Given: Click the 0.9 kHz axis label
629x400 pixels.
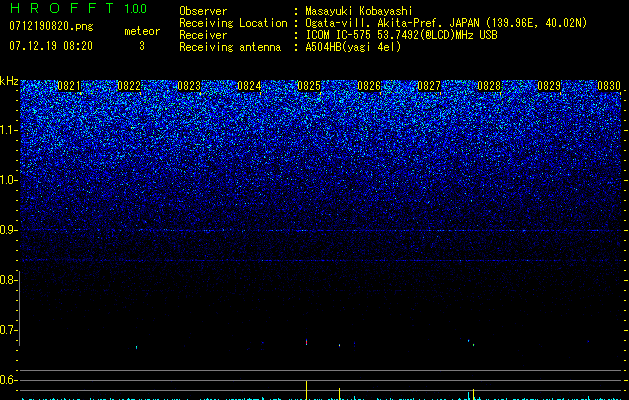Looking at the screenshot, I should pyautogui.click(x=8, y=230).
